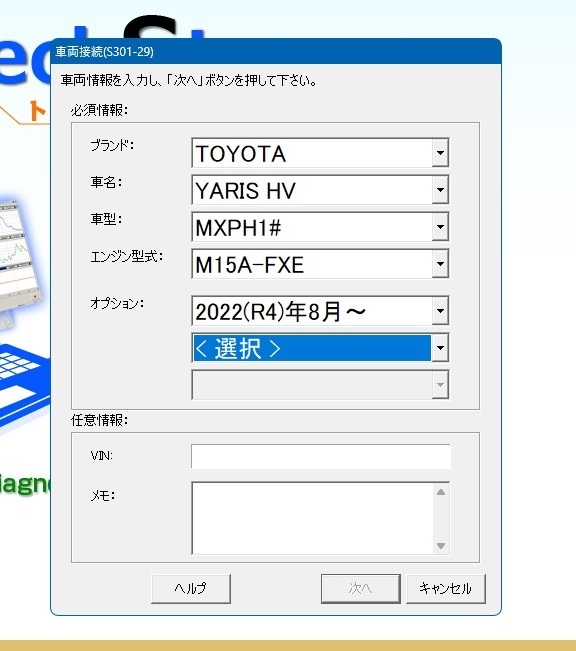Open the ブランド dropdown showing TOYOTA
This screenshot has height=651, width=576.
click(x=320, y=153)
